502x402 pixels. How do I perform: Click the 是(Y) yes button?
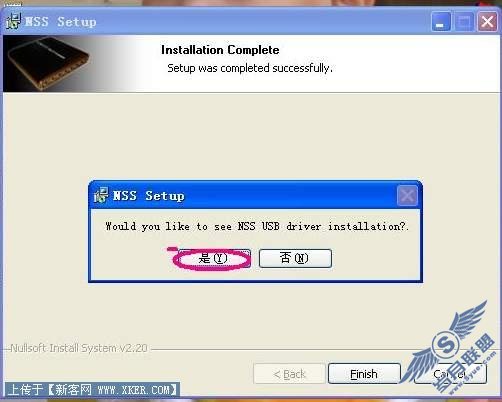point(213,258)
